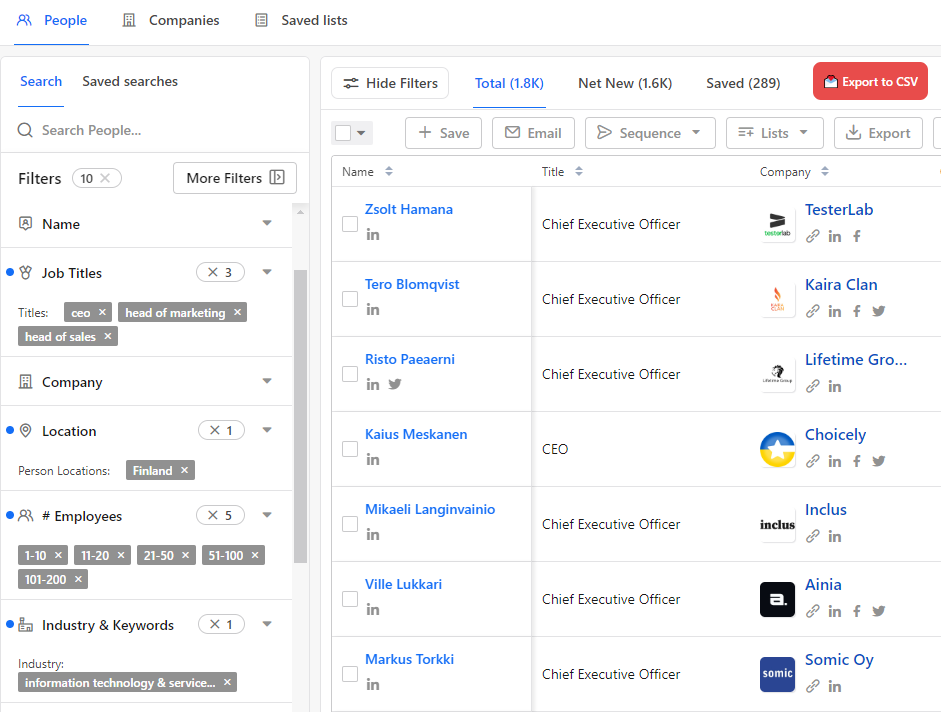Check Kaius Meskanen's row checkbox
The image size is (941, 712).
(350, 449)
